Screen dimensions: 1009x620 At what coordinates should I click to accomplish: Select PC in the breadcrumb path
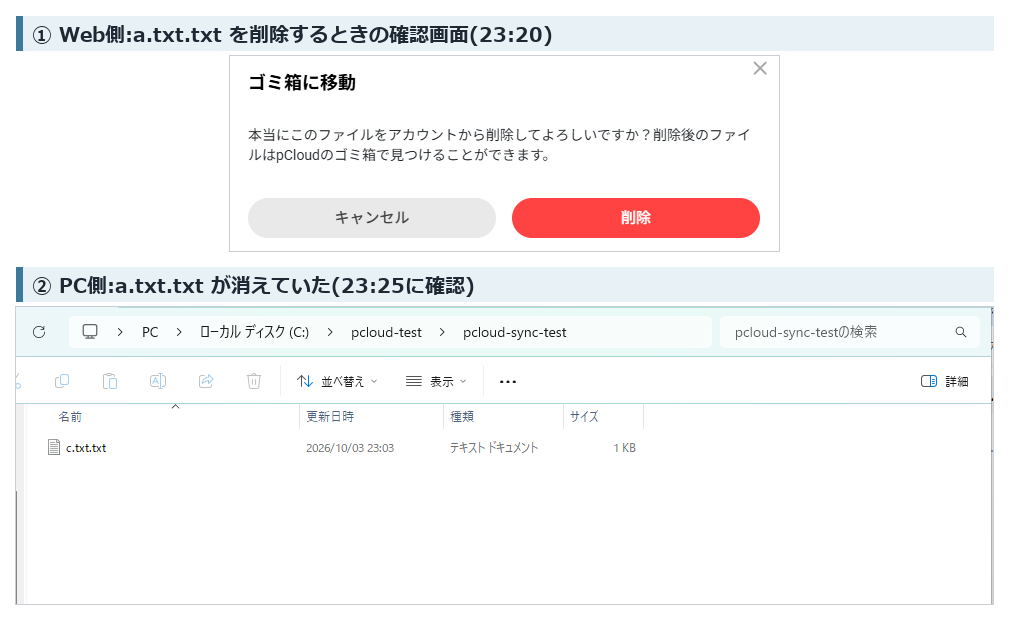(150, 332)
